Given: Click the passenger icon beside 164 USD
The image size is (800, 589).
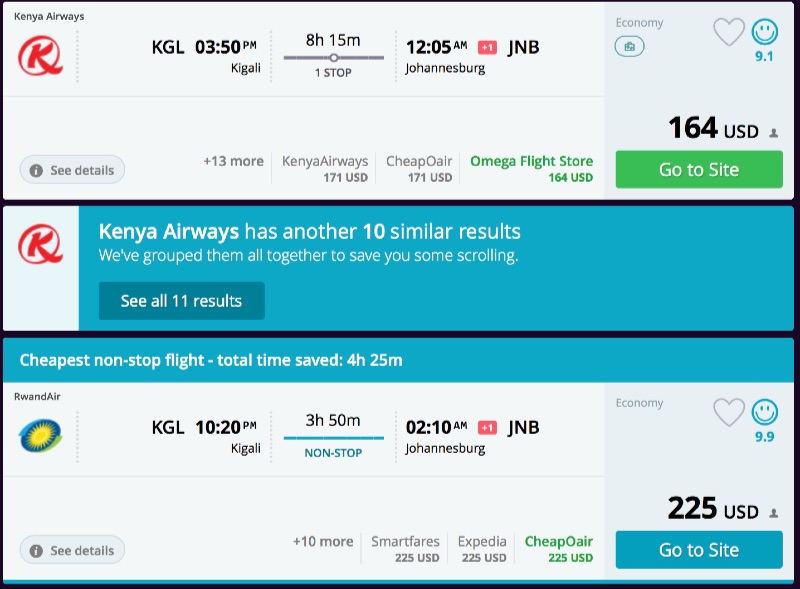Looking at the screenshot, I should 773,133.
